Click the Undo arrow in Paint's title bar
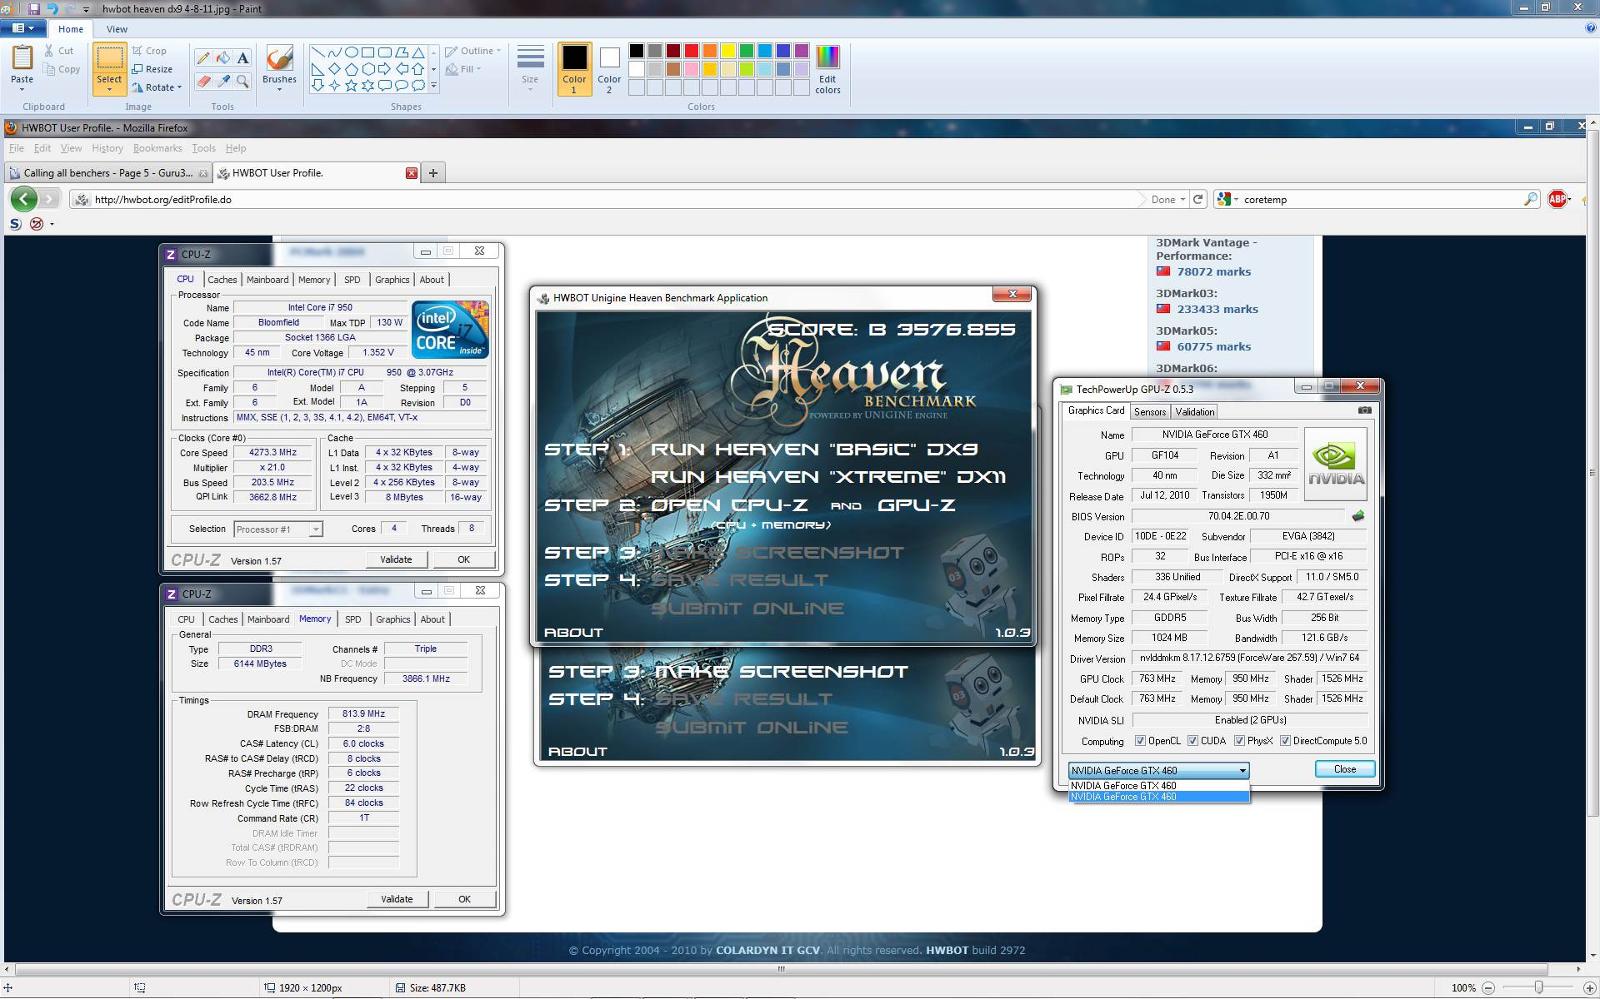 click(x=52, y=8)
